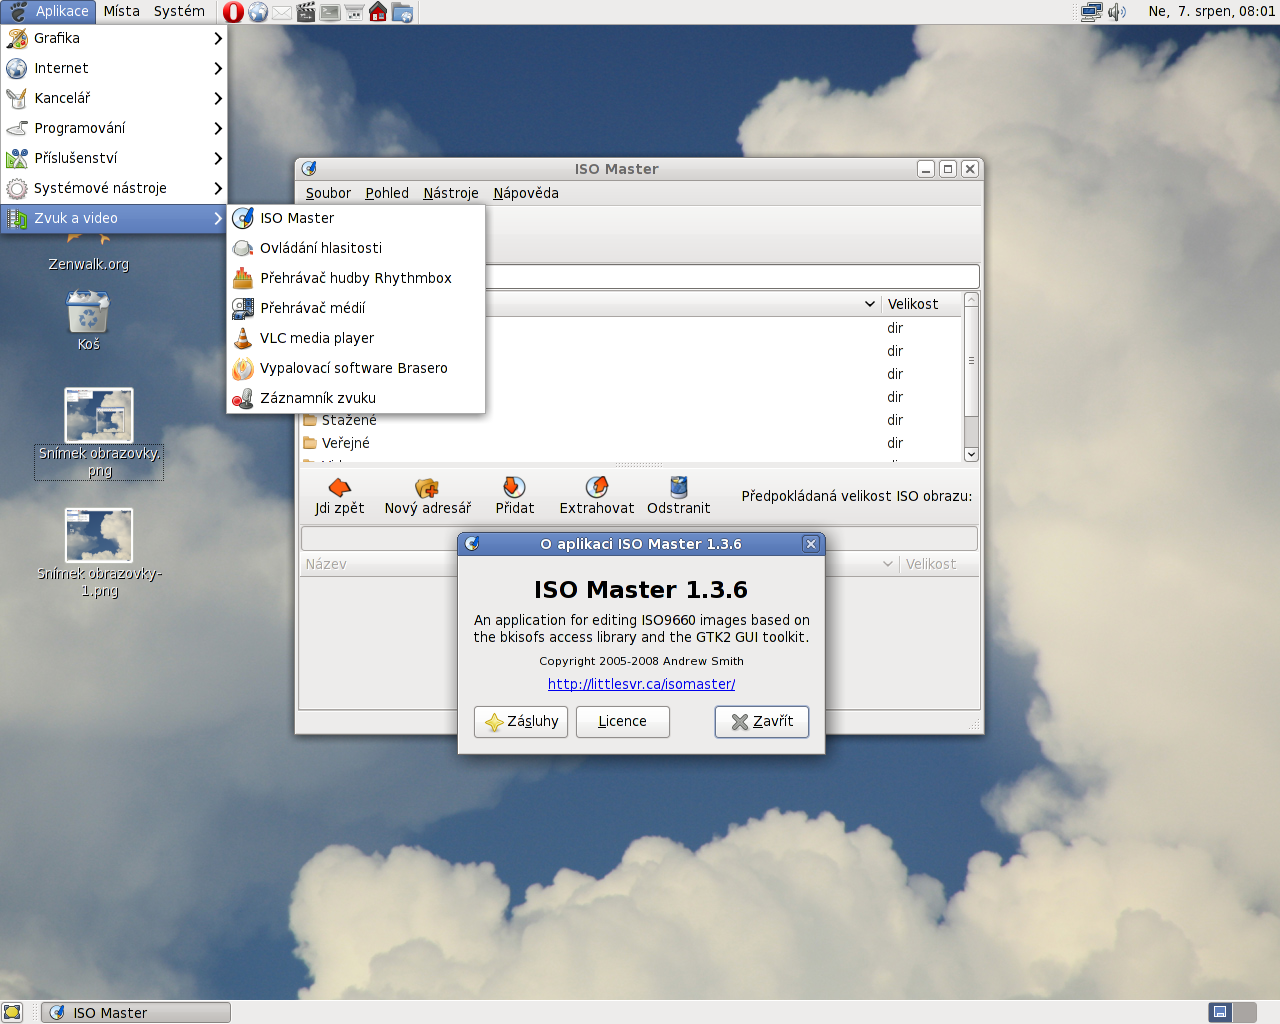Launch VLC media player

tap(356, 338)
